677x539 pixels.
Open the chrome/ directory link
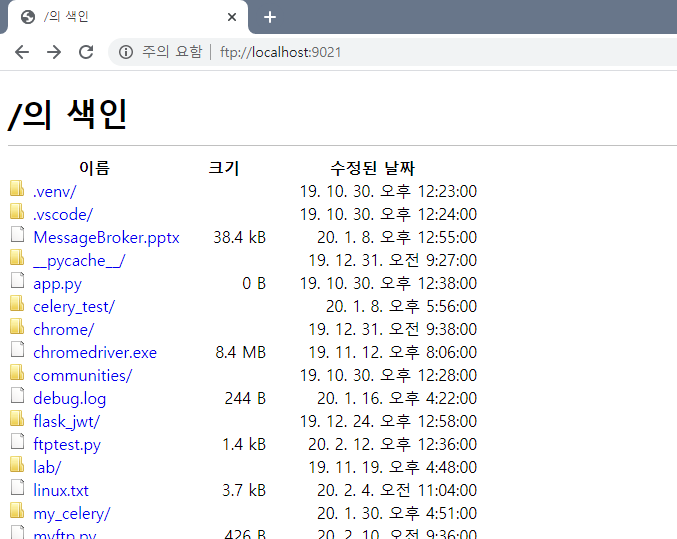point(63,330)
